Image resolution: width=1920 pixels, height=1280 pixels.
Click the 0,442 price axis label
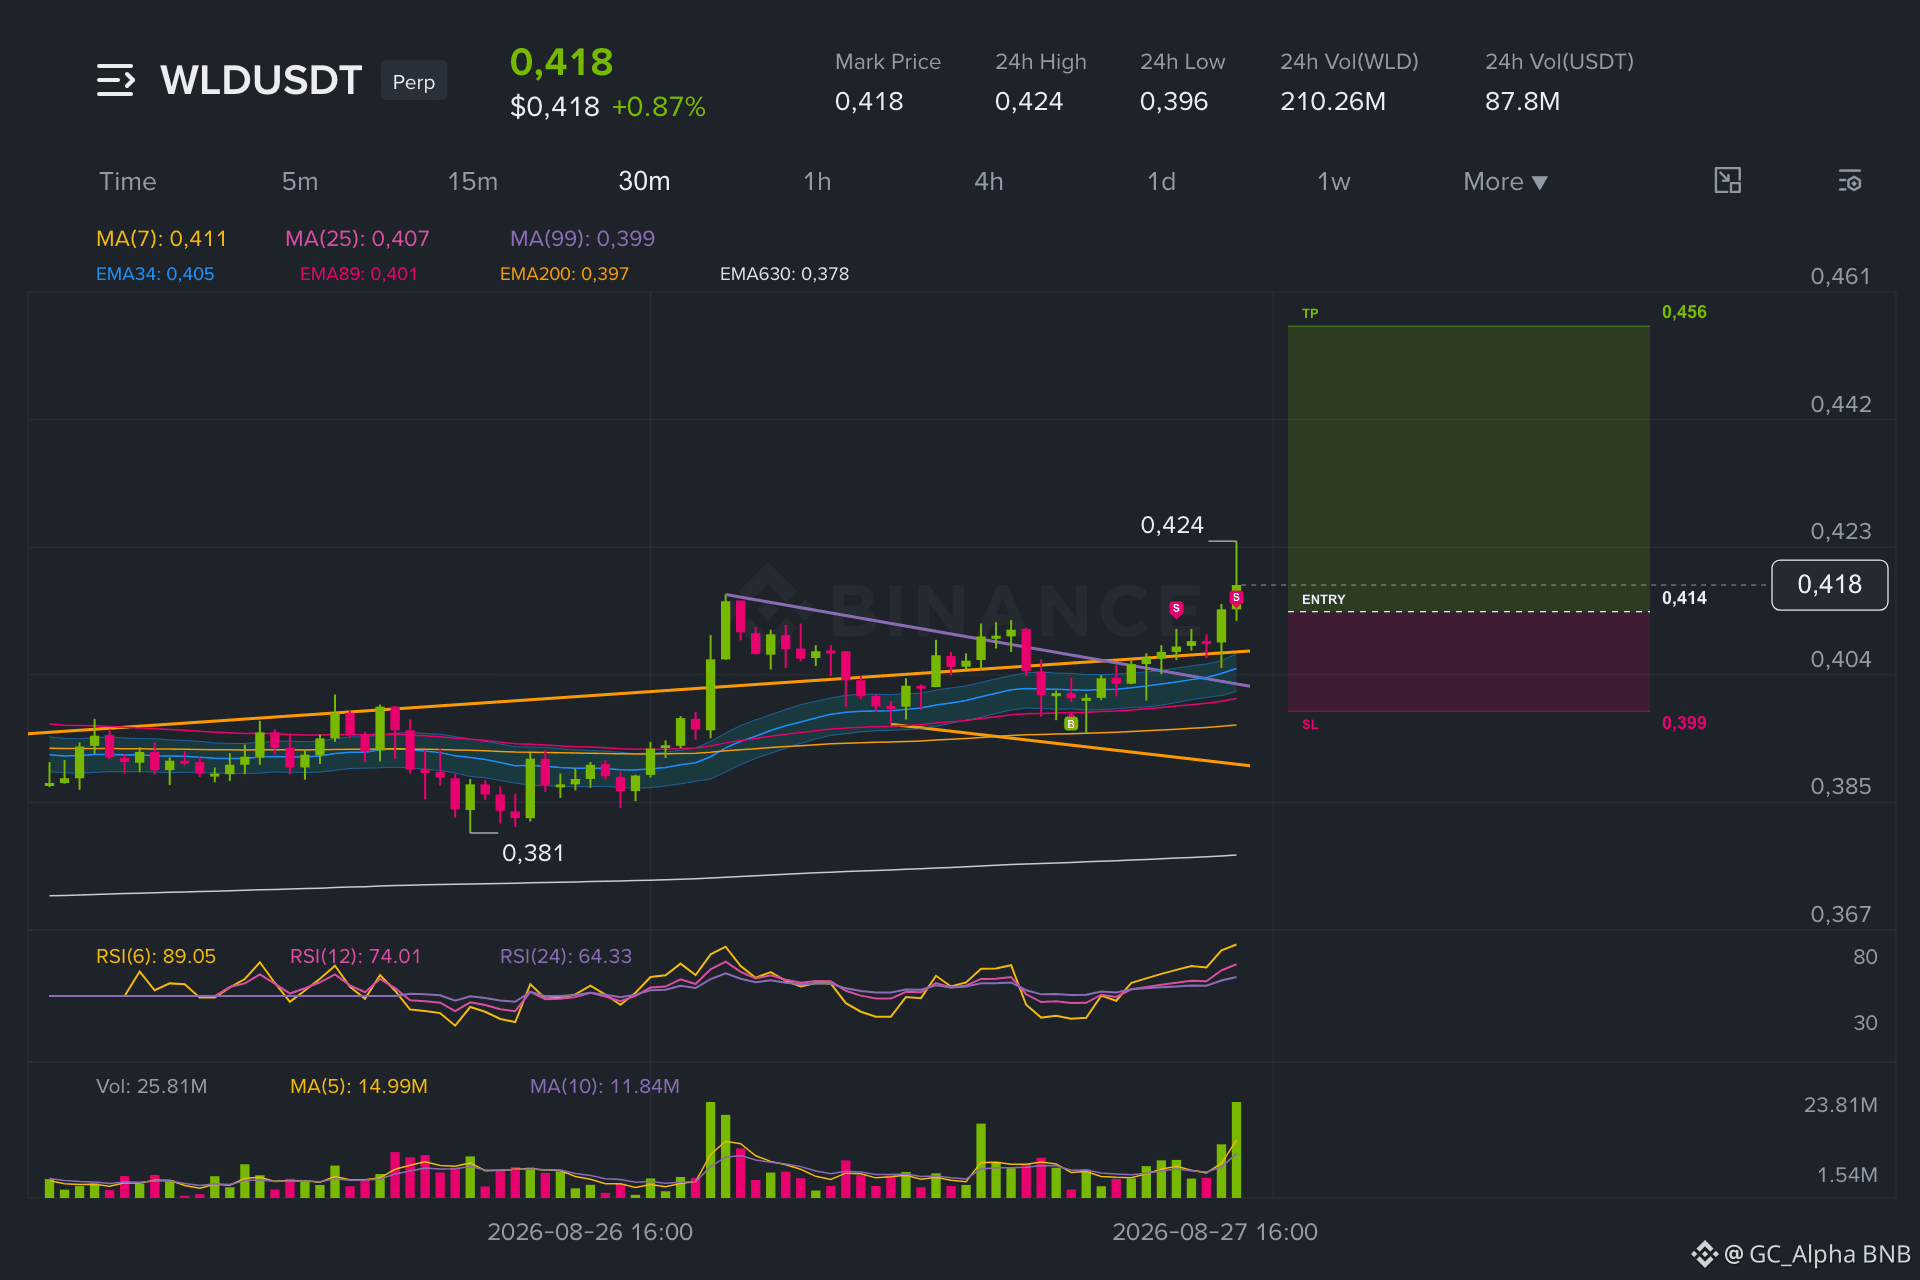(x=1840, y=404)
